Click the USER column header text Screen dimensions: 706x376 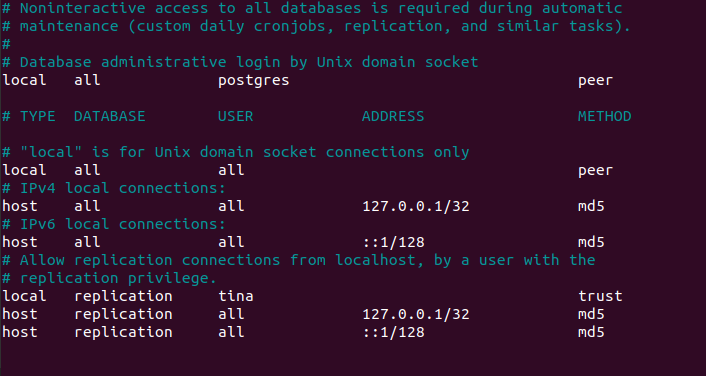(235, 116)
